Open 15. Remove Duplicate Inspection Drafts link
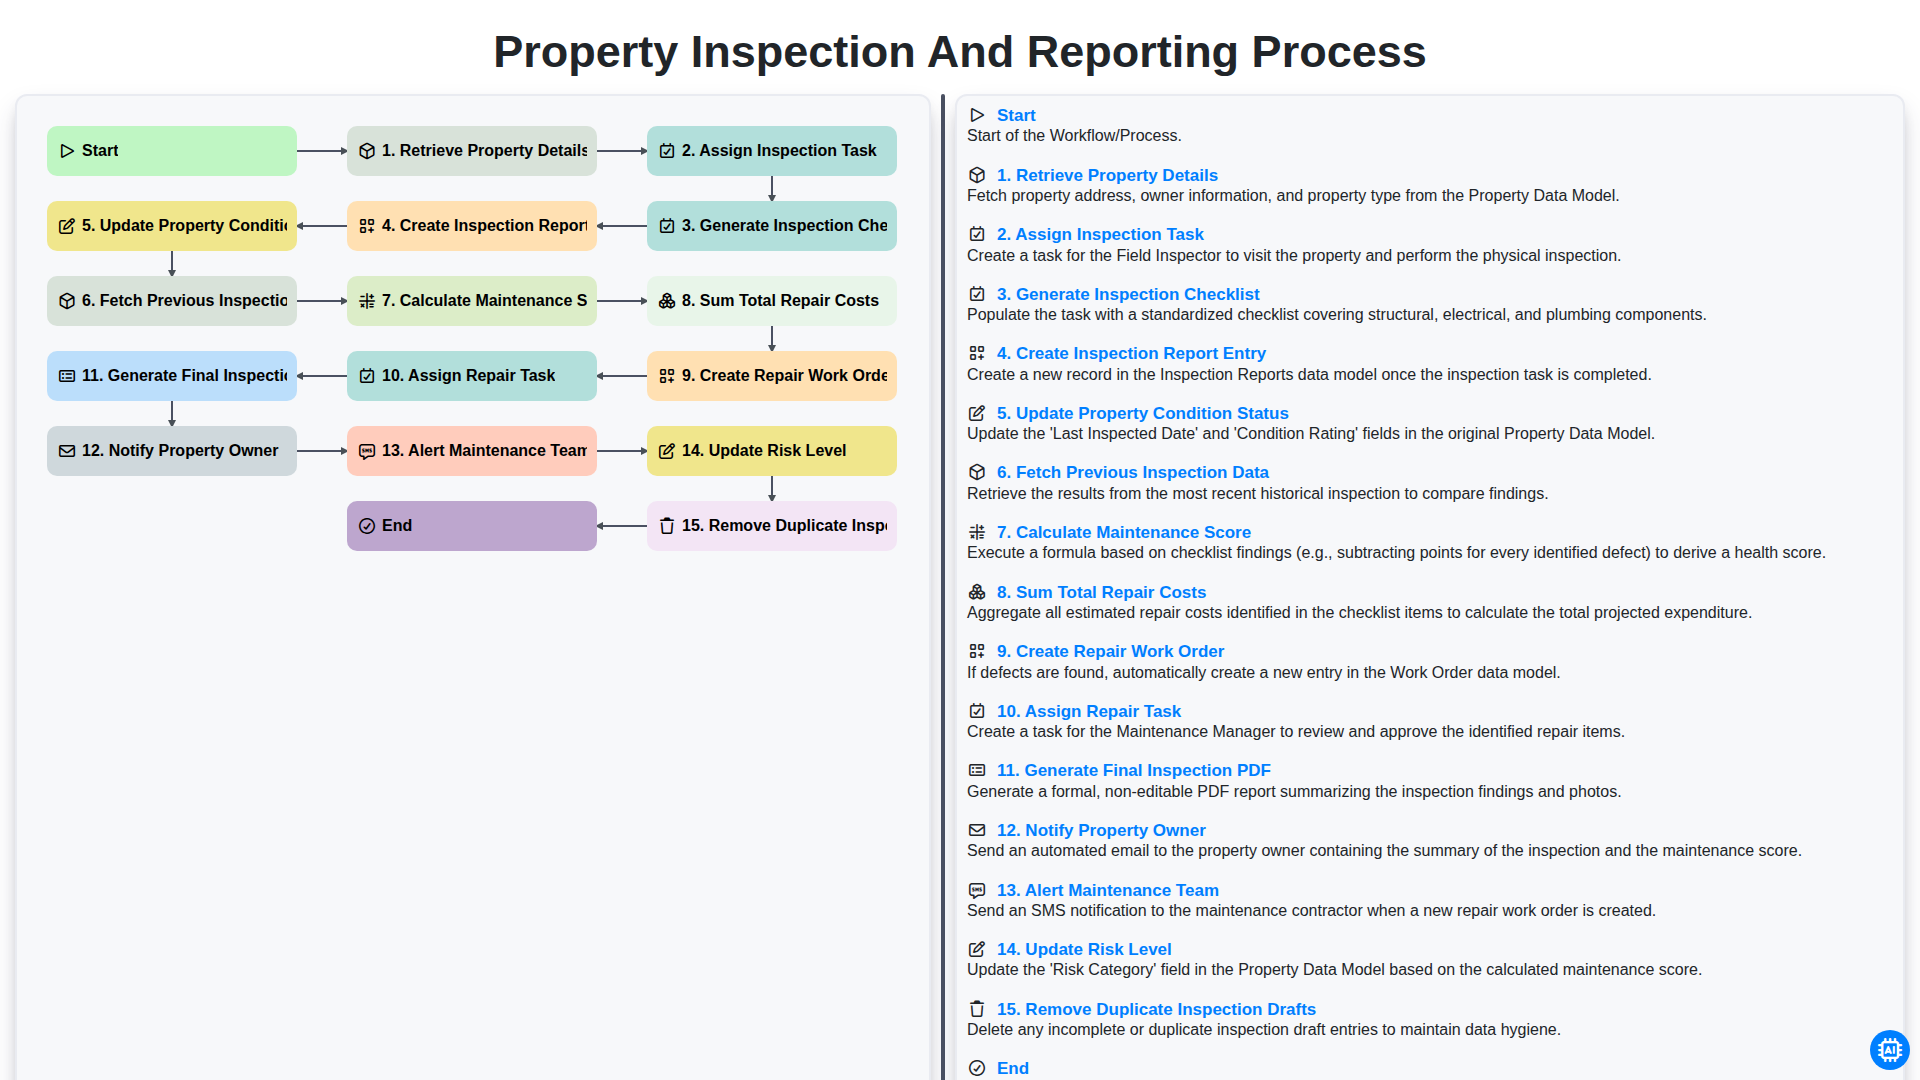 pyautogui.click(x=1156, y=1009)
